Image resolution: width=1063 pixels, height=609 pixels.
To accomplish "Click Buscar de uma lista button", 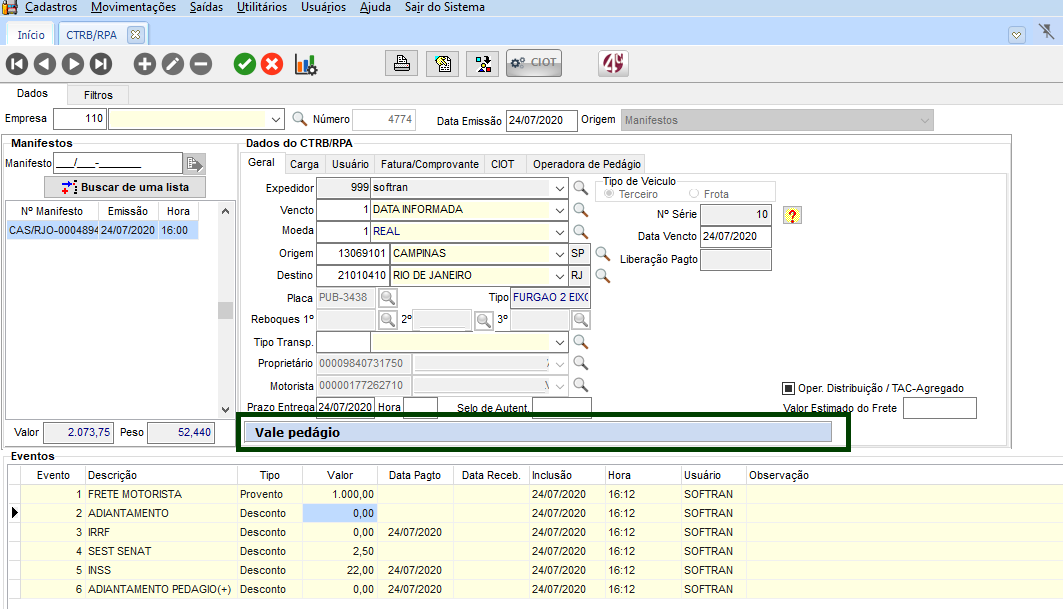I will click(126, 187).
